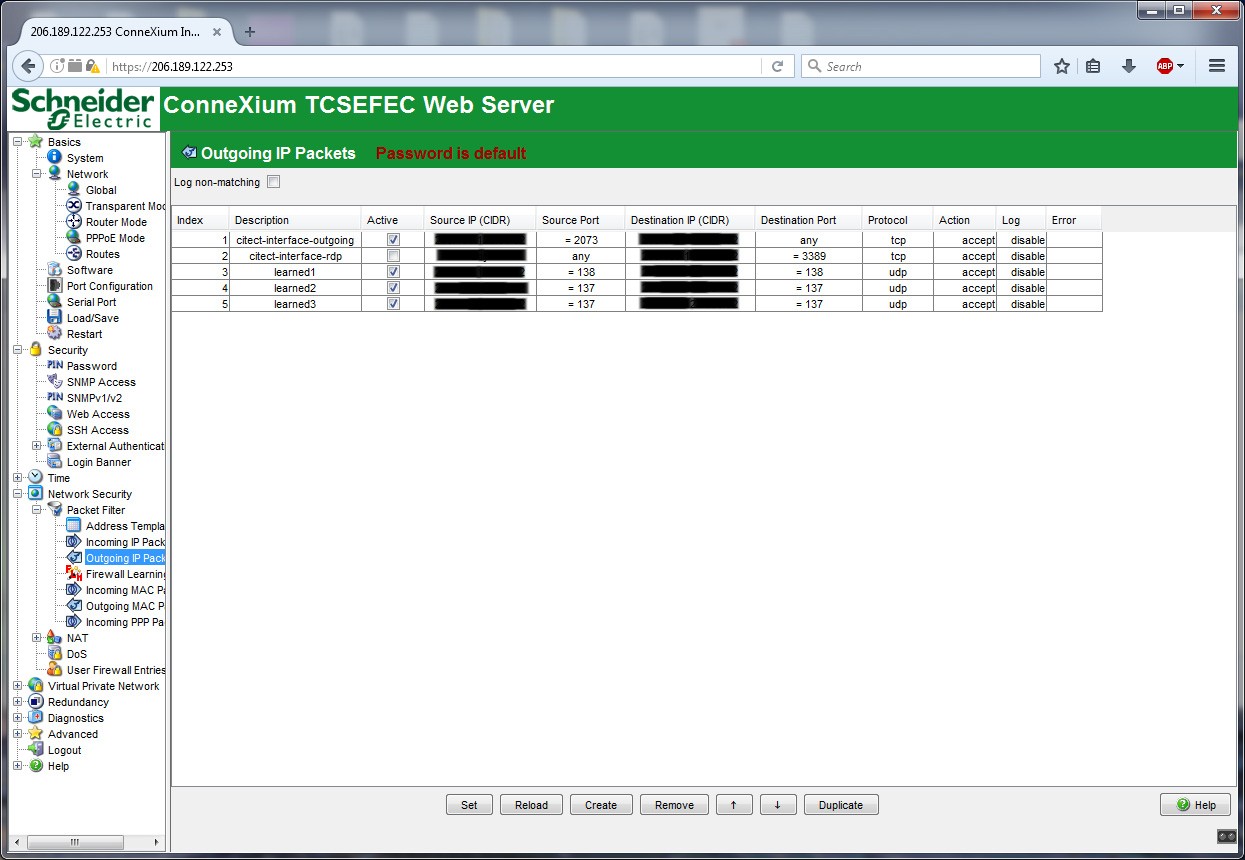Enable Active for citect-interface-rdp rule
The width and height of the screenshot is (1245, 860).
tap(393, 256)
